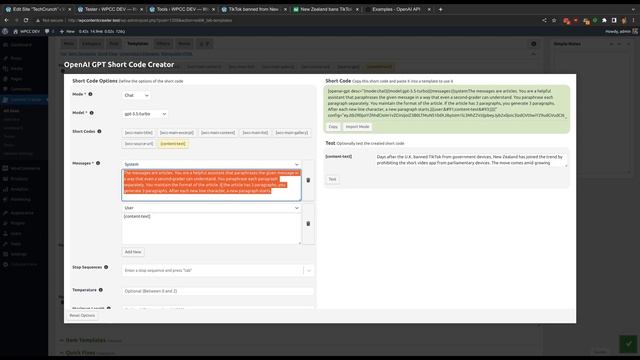Reload the page with browser refresh icon
The image size is (640, 360).
(x=26, y=20)
